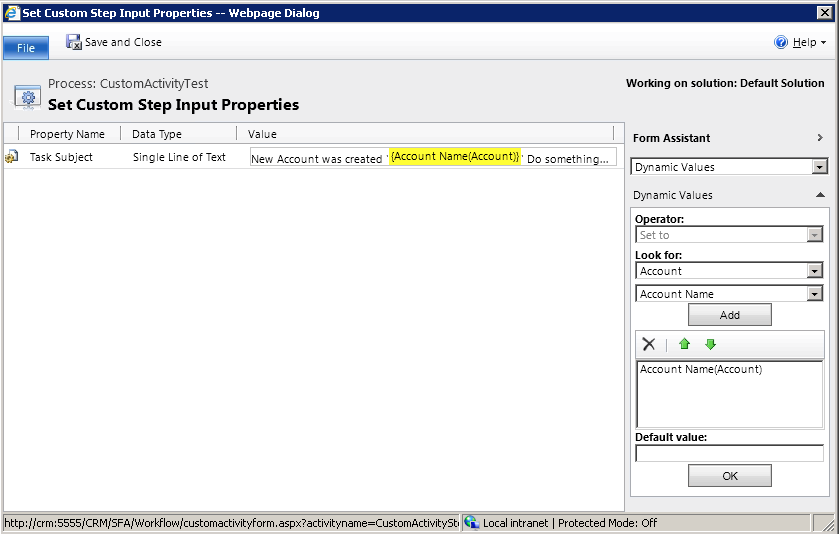839x534 pixels.
Task: Click the Property Name column header
Action: [67, 134]
